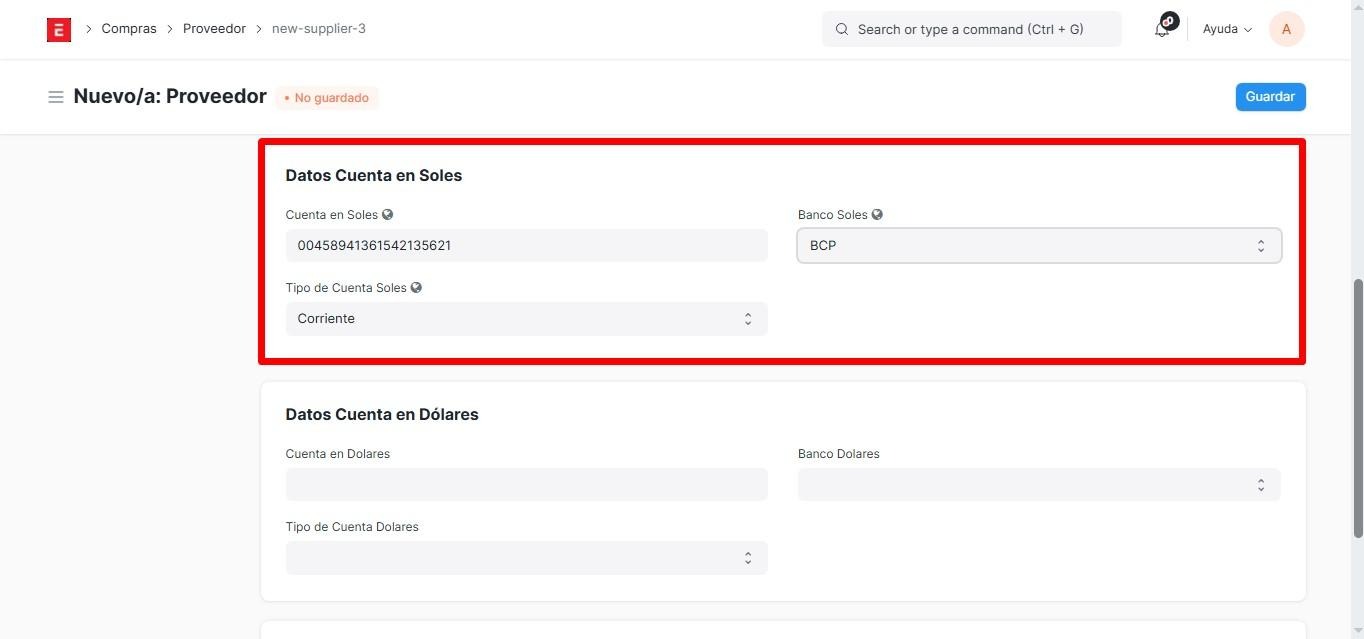The height and width of the screenshot is (639, 1364).
Task: Click the search magnifier icon
Action: (842, 30)
